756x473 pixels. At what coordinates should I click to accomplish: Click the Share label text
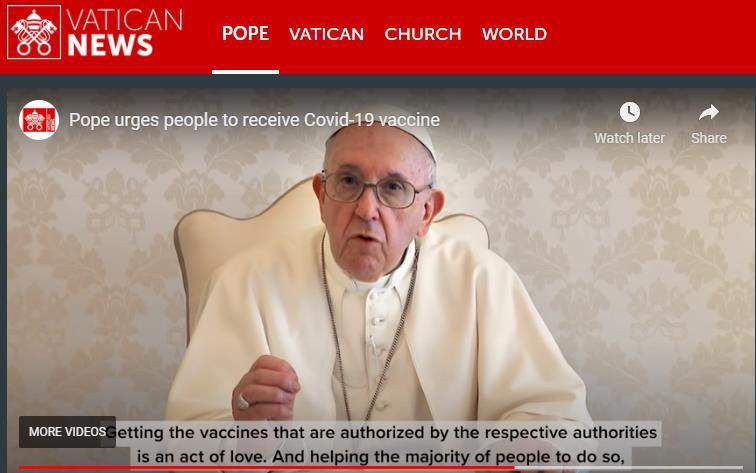[x=709, y=138]
